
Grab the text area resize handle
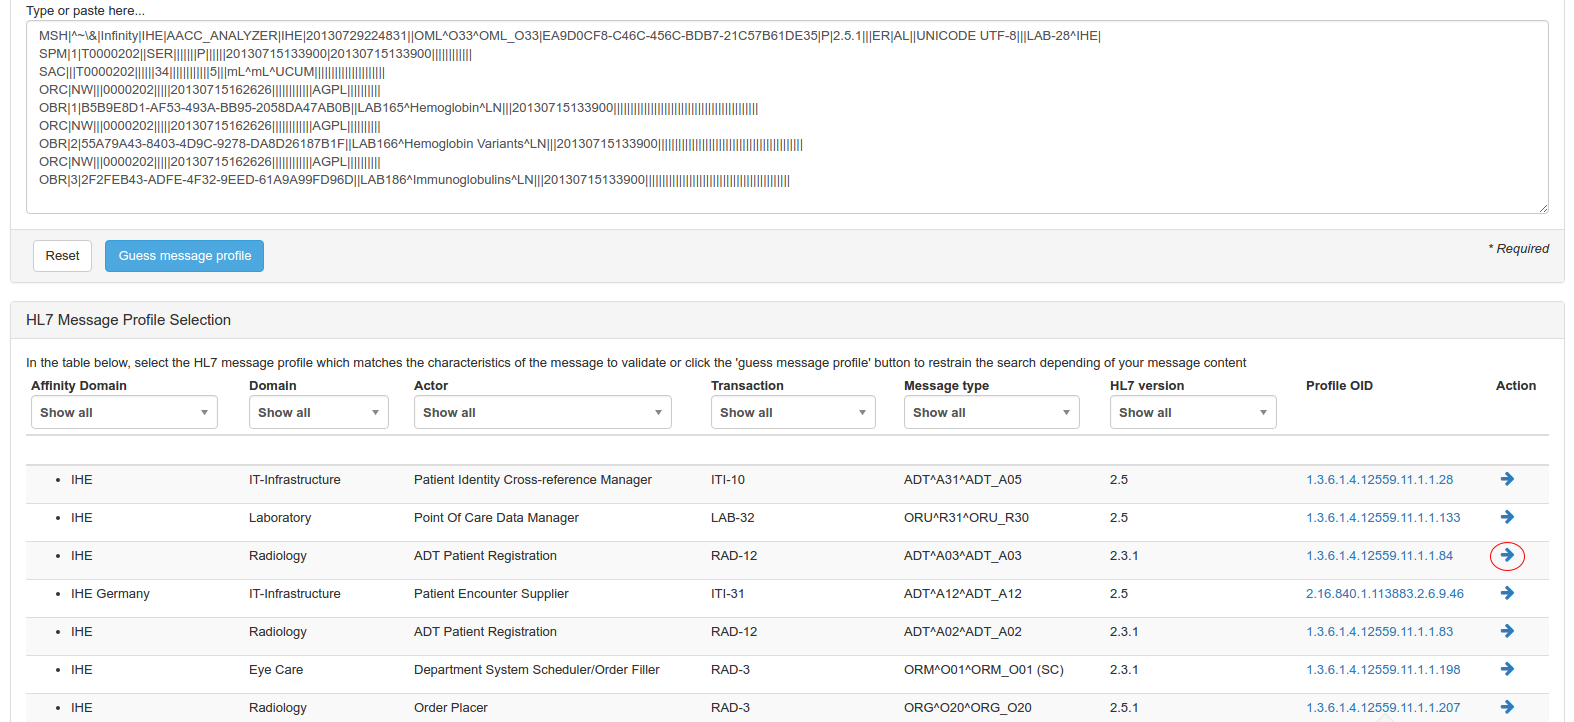pyautogui.click(x=1543, y=208)
